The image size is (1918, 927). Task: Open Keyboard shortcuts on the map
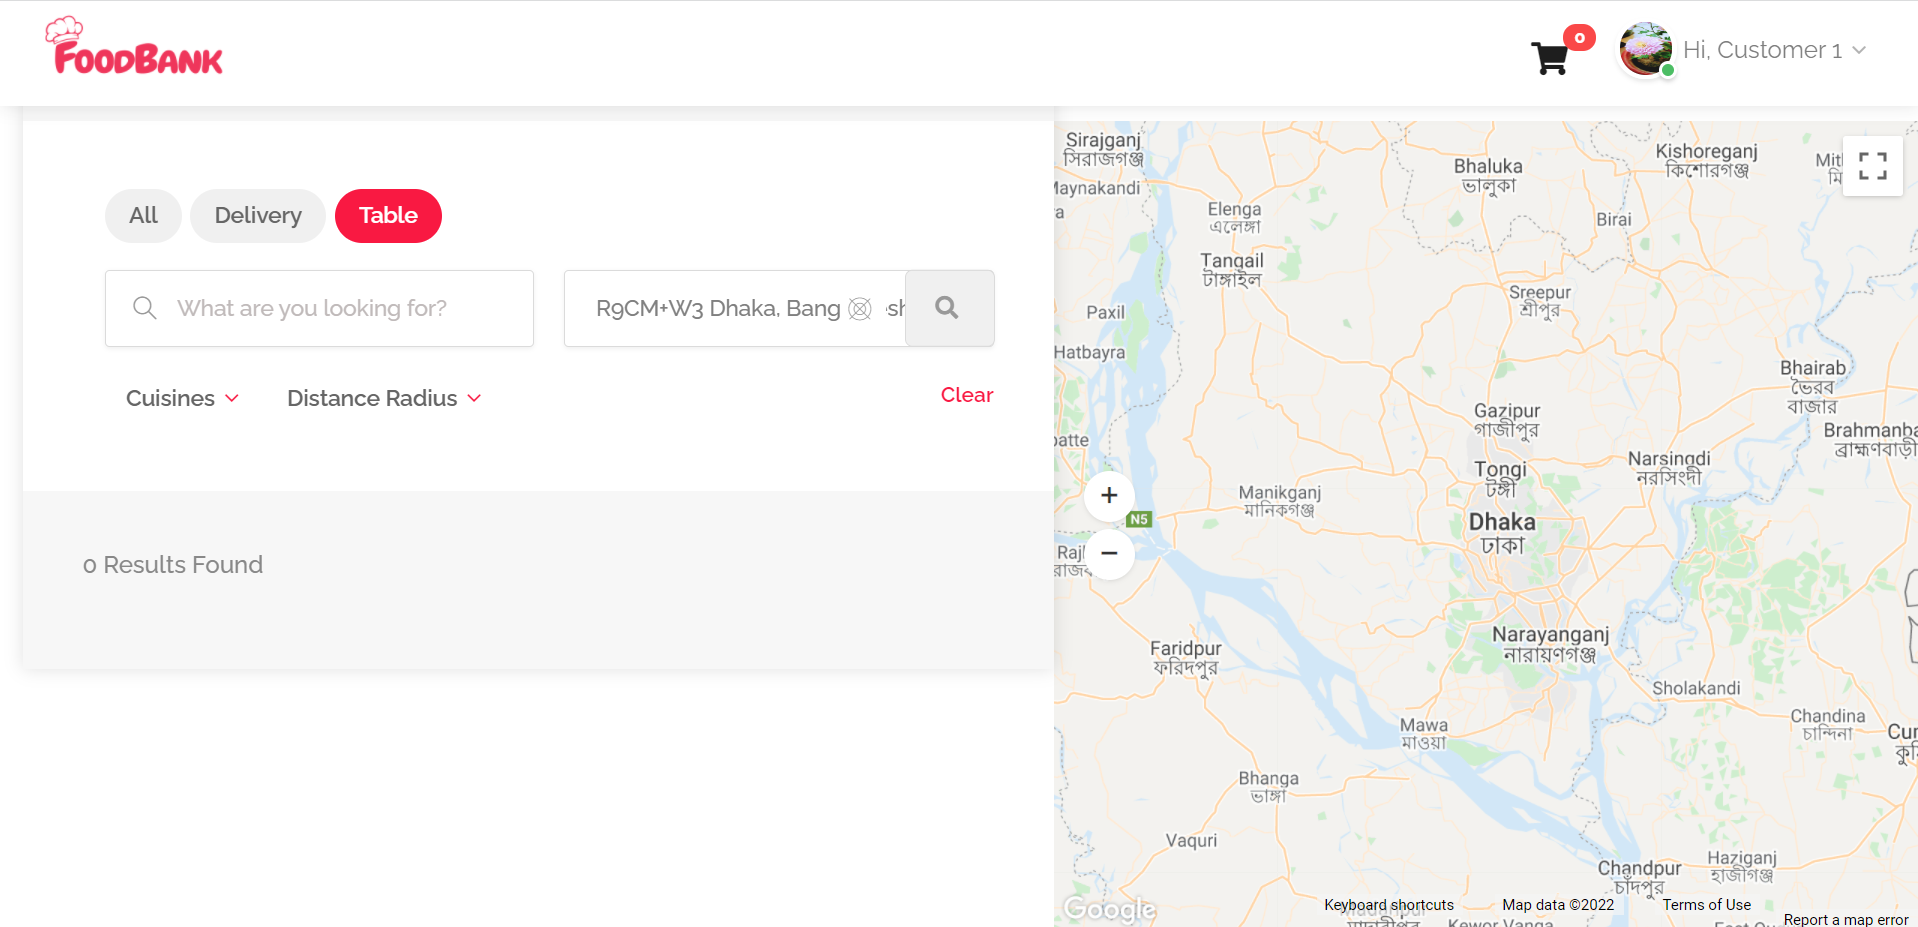tap(1389, 905)
